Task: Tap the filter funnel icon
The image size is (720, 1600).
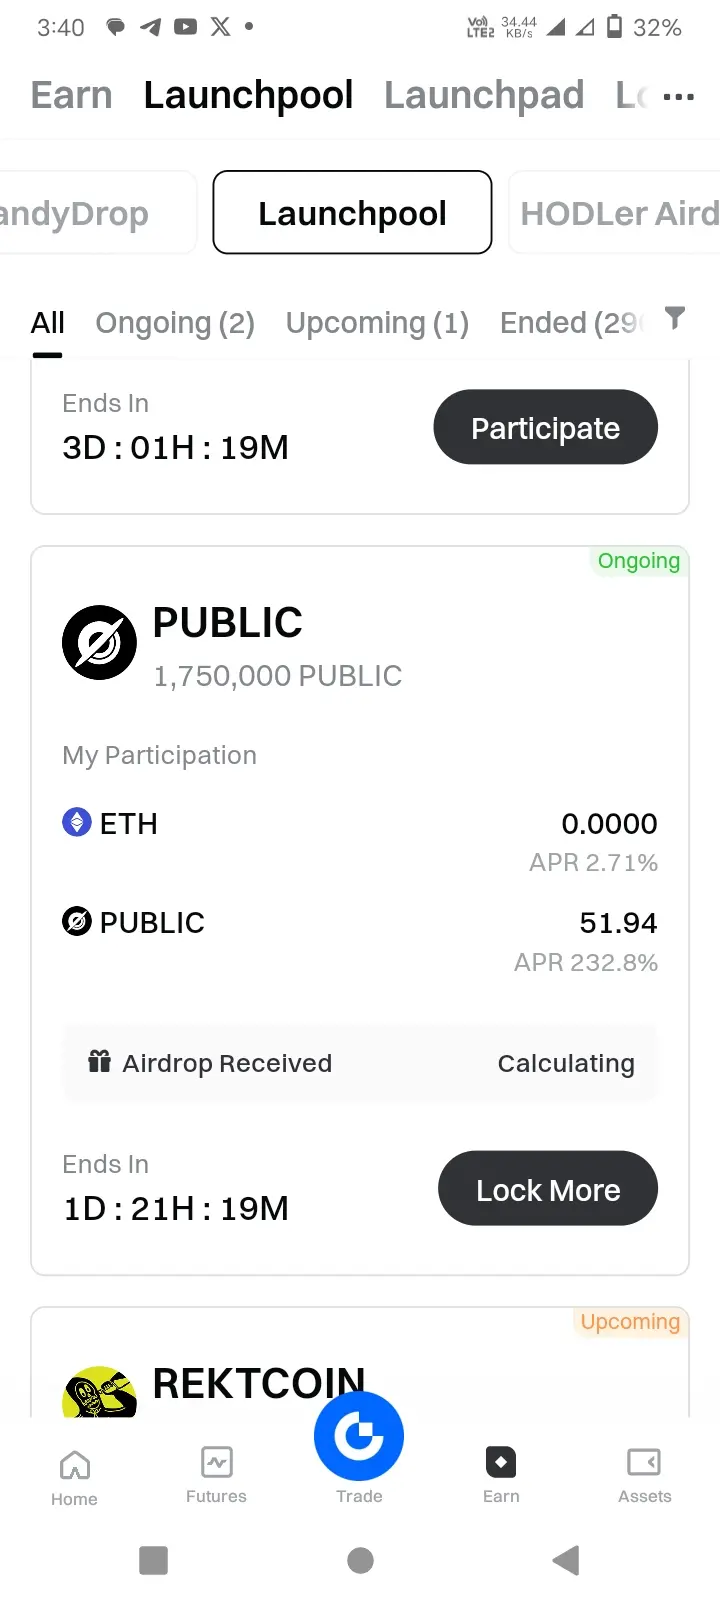Action: [x=675, y=318]
